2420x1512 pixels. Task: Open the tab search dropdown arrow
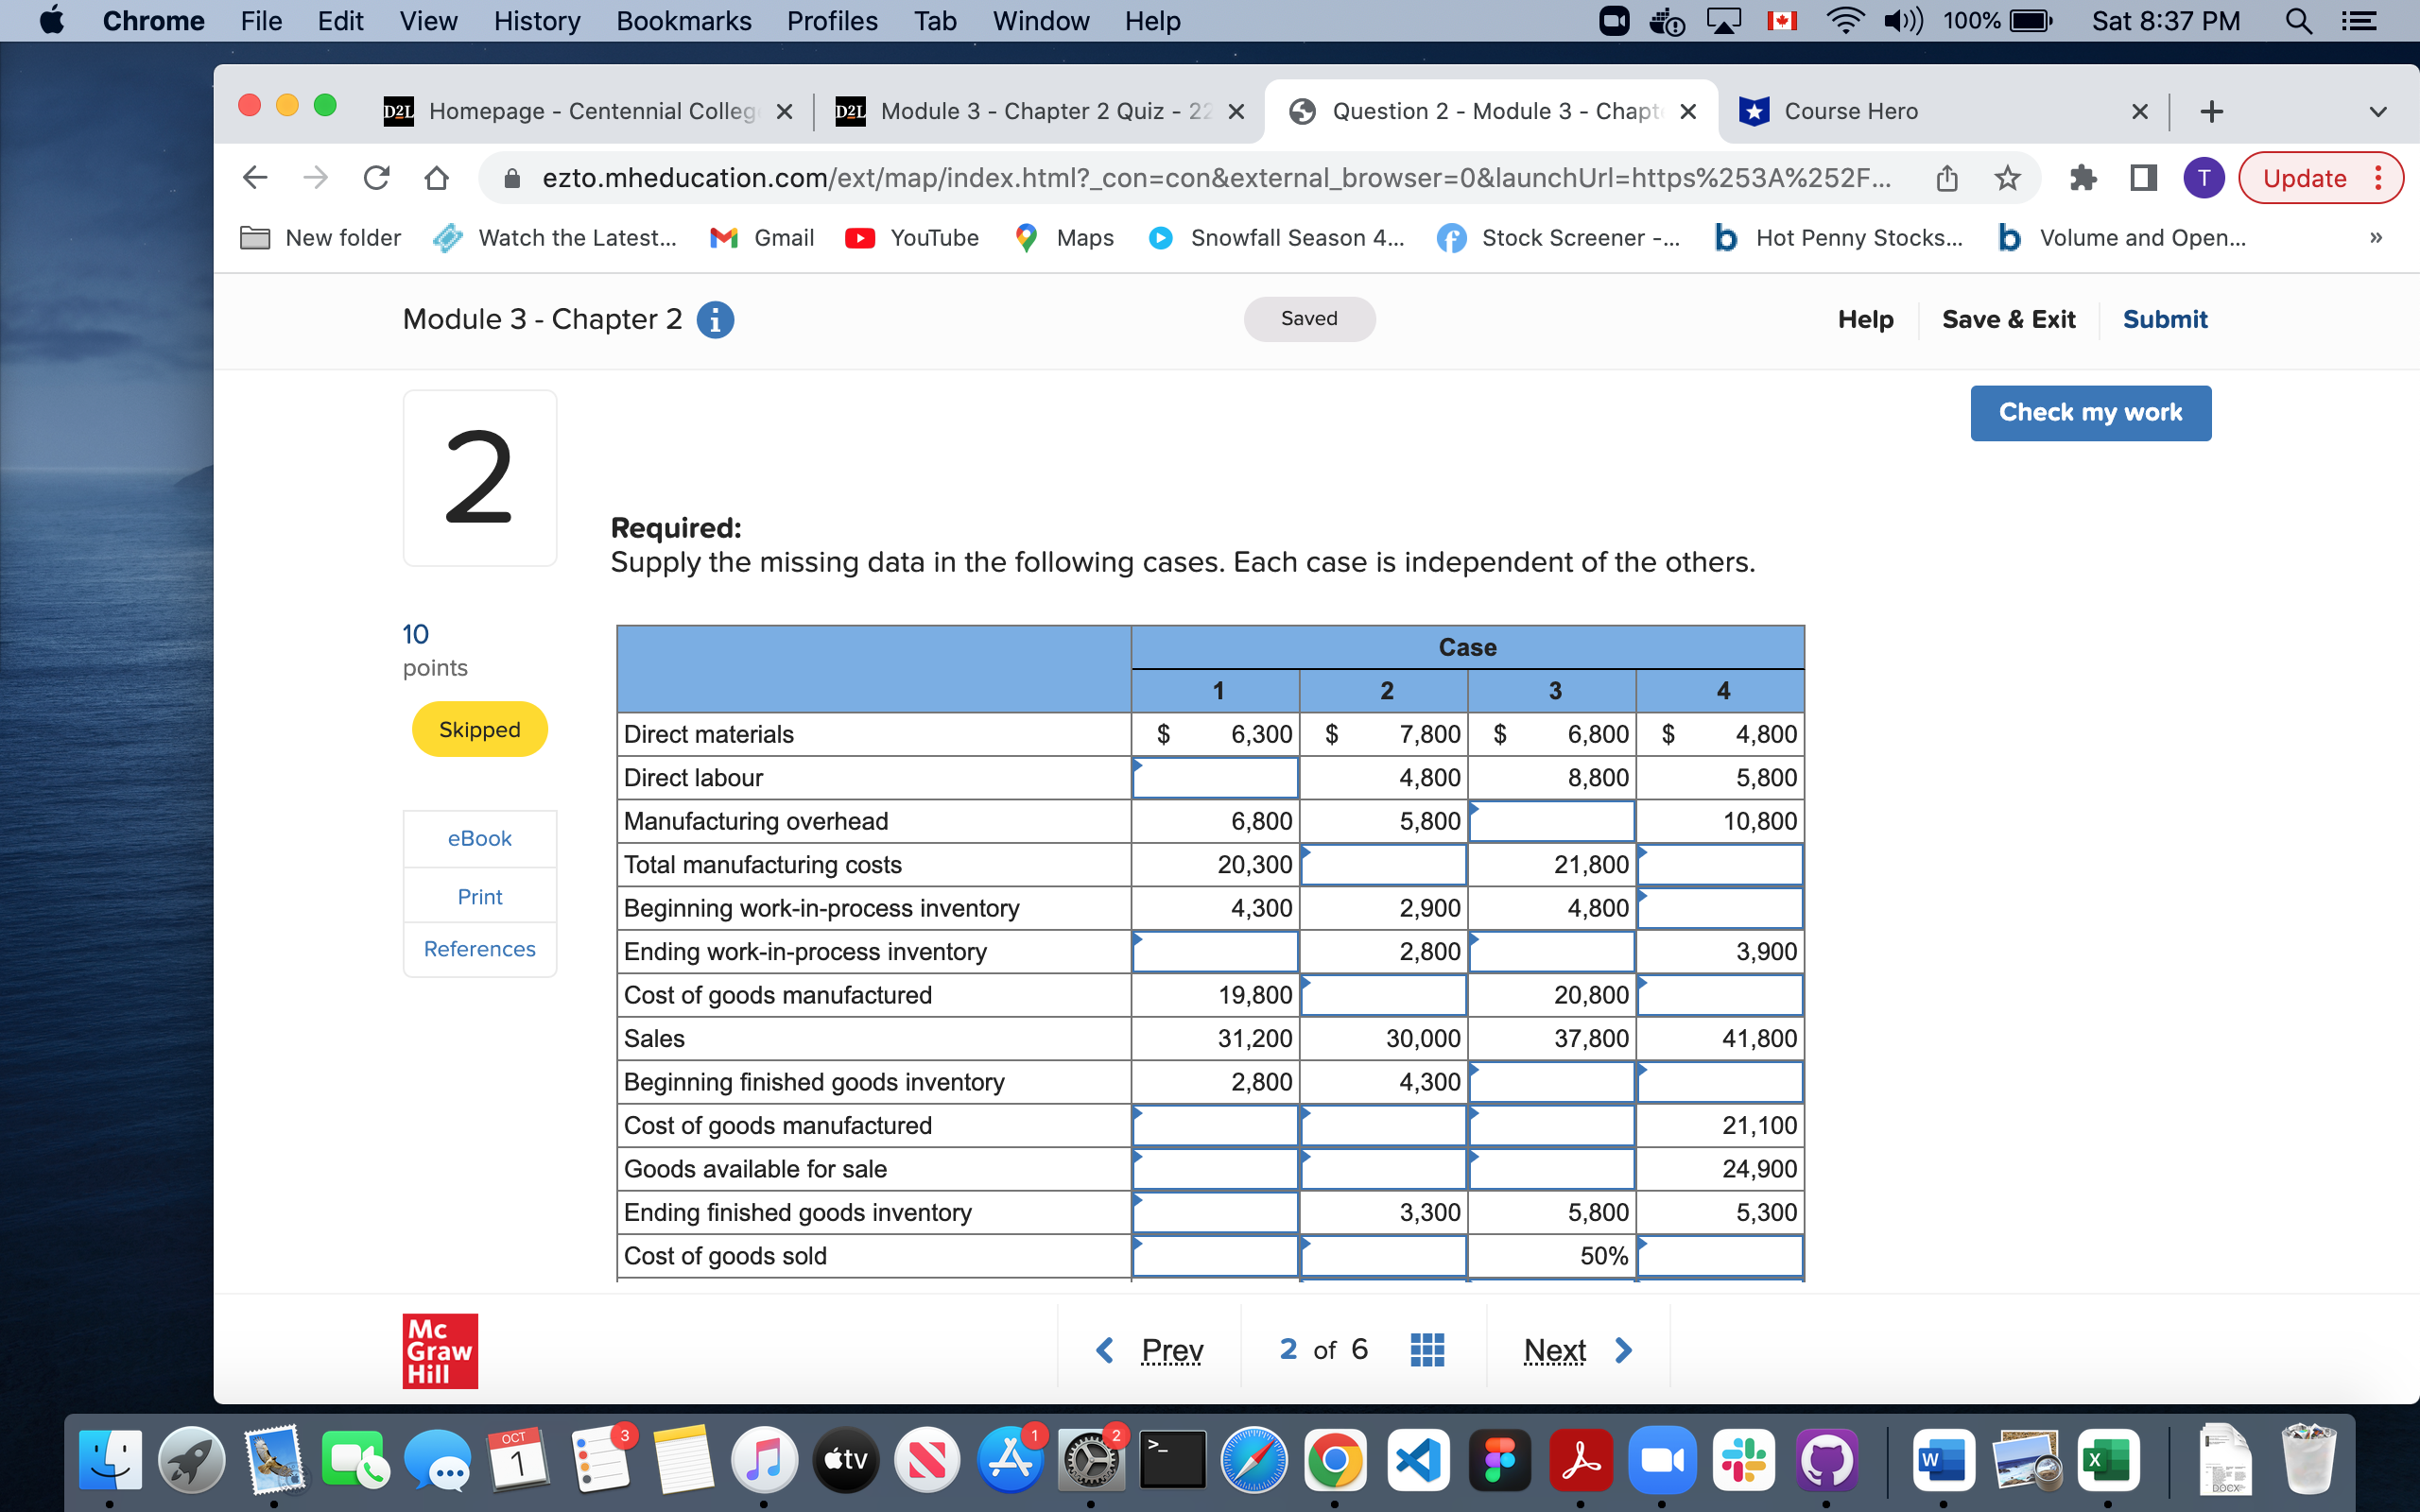pos(2378,111)
